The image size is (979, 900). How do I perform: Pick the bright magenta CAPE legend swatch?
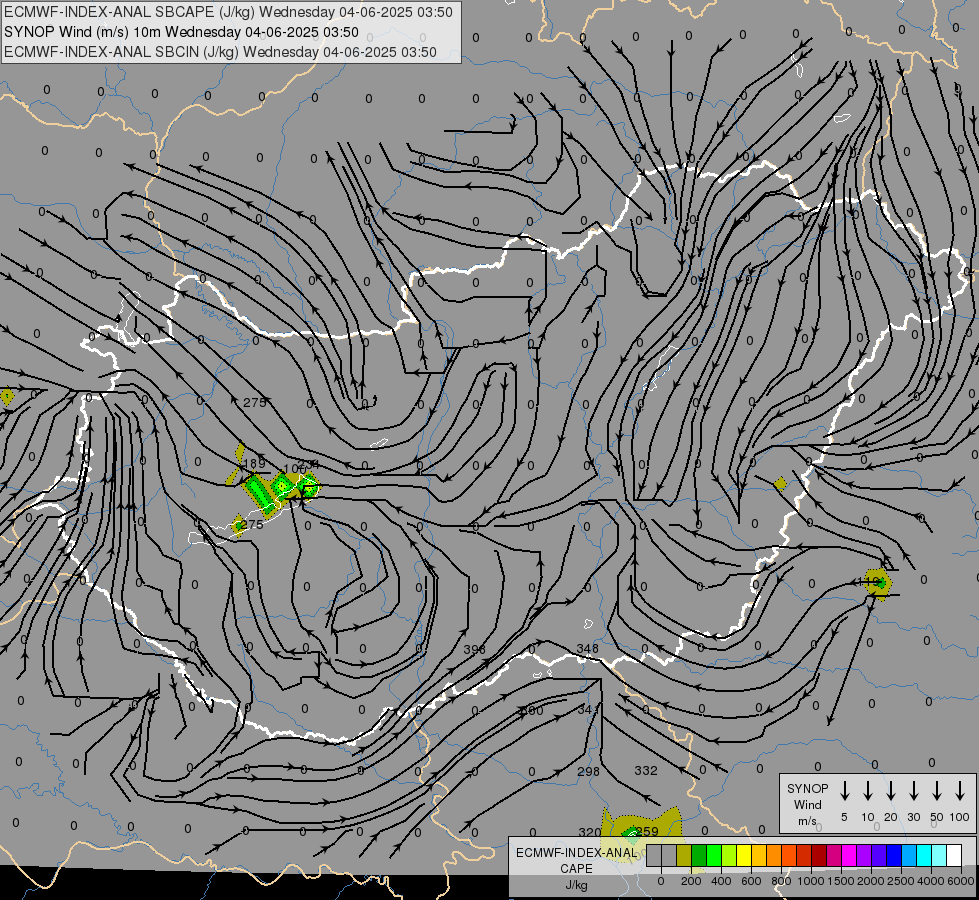click(849, 855)
